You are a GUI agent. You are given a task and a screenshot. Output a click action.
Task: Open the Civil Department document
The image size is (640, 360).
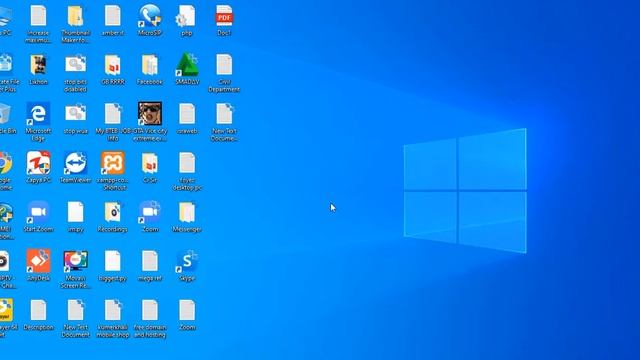224,73
